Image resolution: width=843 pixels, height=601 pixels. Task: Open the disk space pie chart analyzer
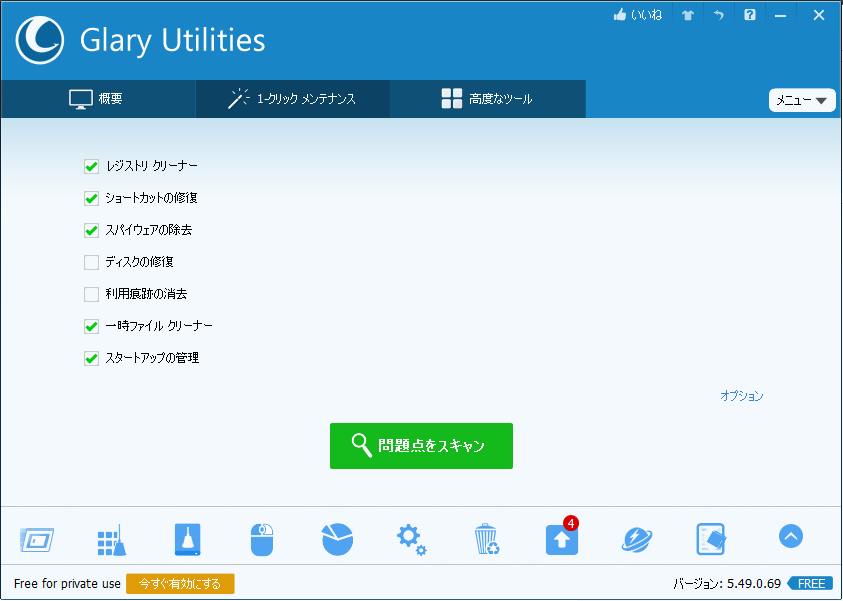click(x=337, y=539)
